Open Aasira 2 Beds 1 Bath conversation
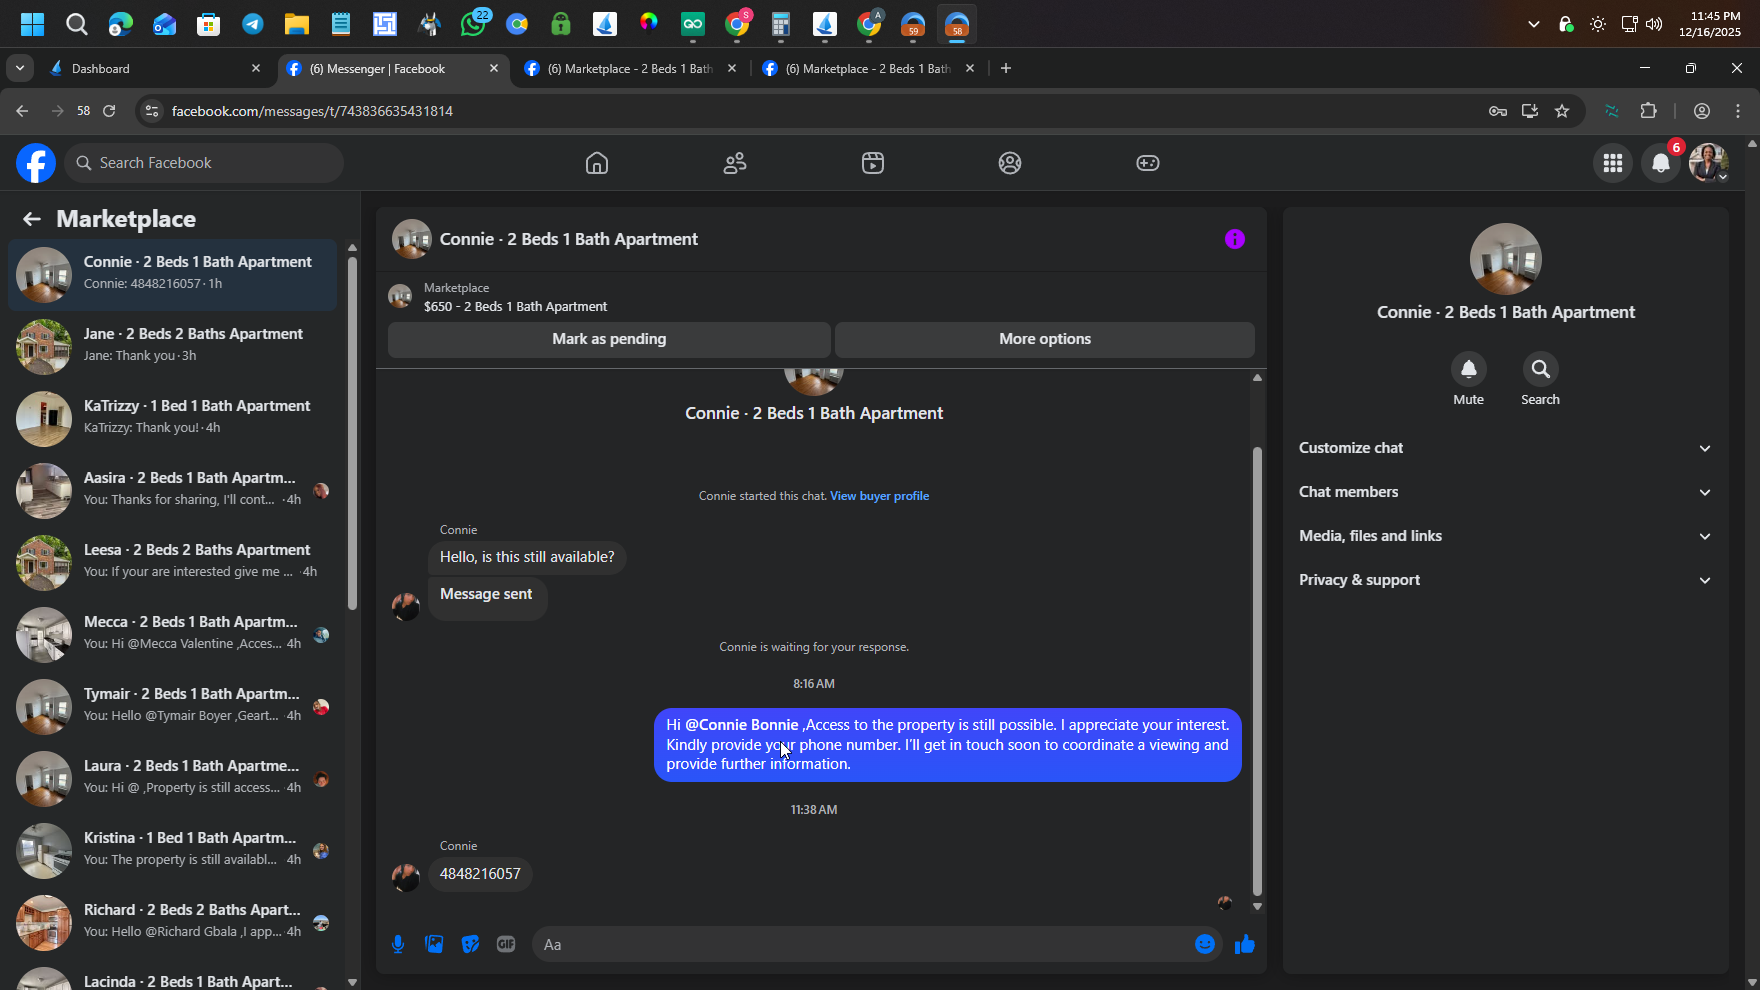The image size is (1760, 990). click(x=173, y=490)
